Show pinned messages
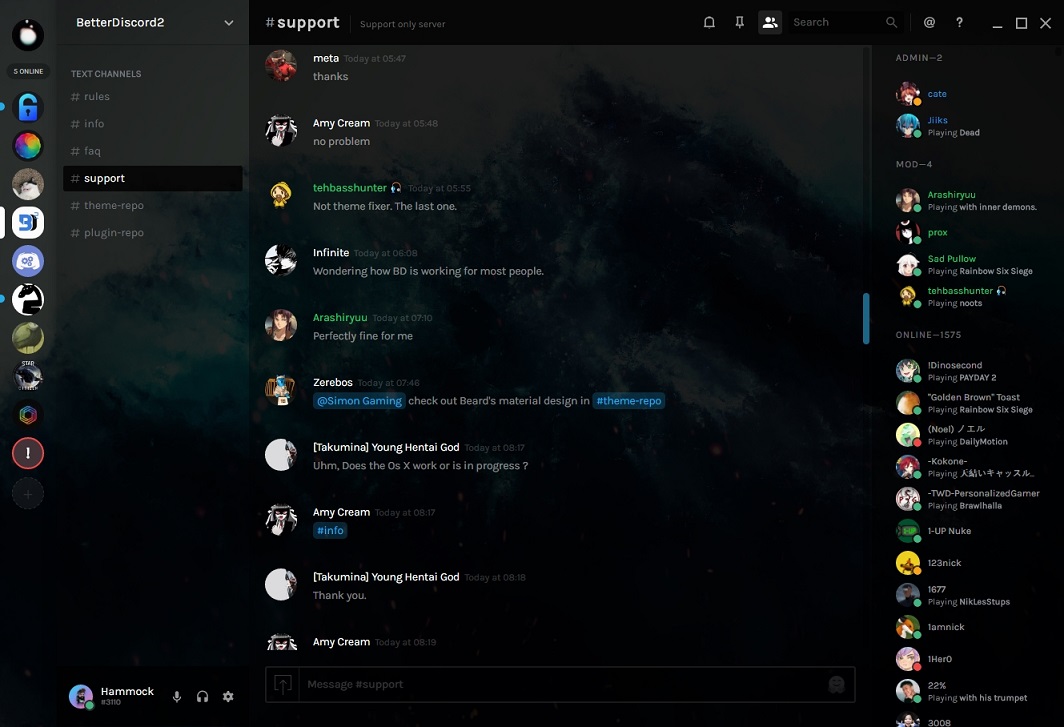This screenshot has height=727, width=1064. tap(739, 22)
